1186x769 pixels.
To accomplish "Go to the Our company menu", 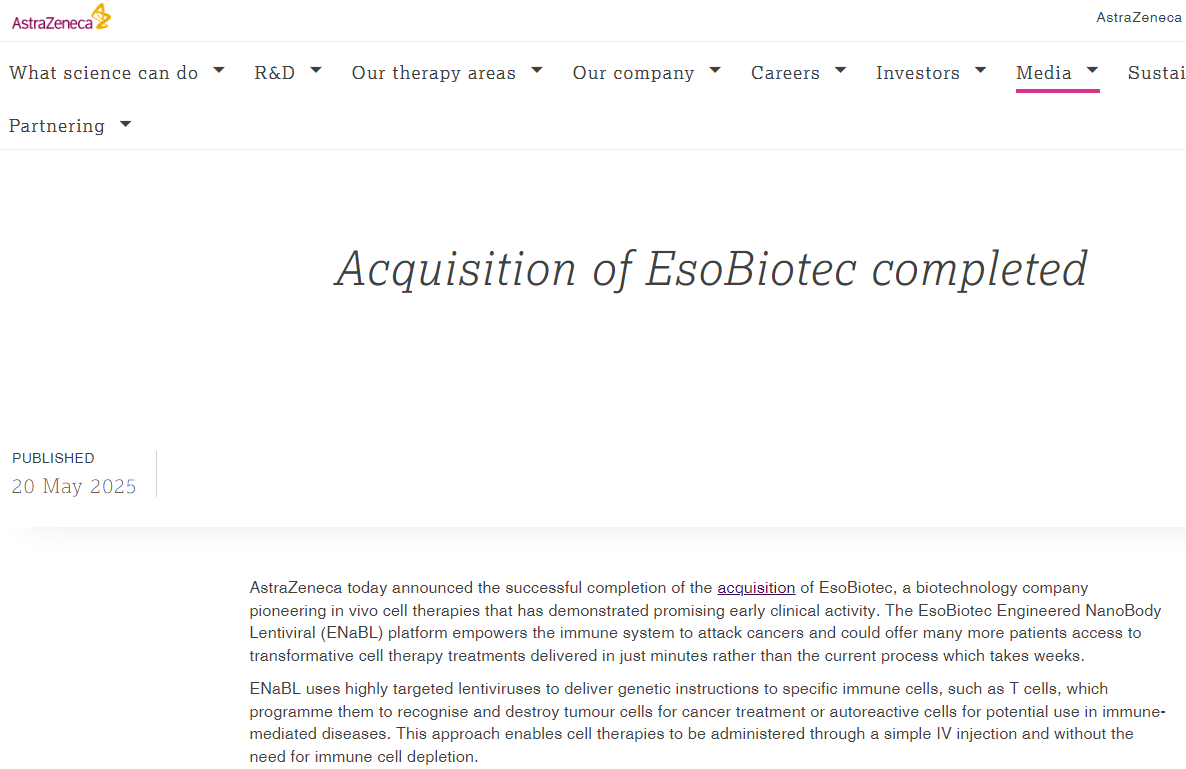I will (633, 73).
